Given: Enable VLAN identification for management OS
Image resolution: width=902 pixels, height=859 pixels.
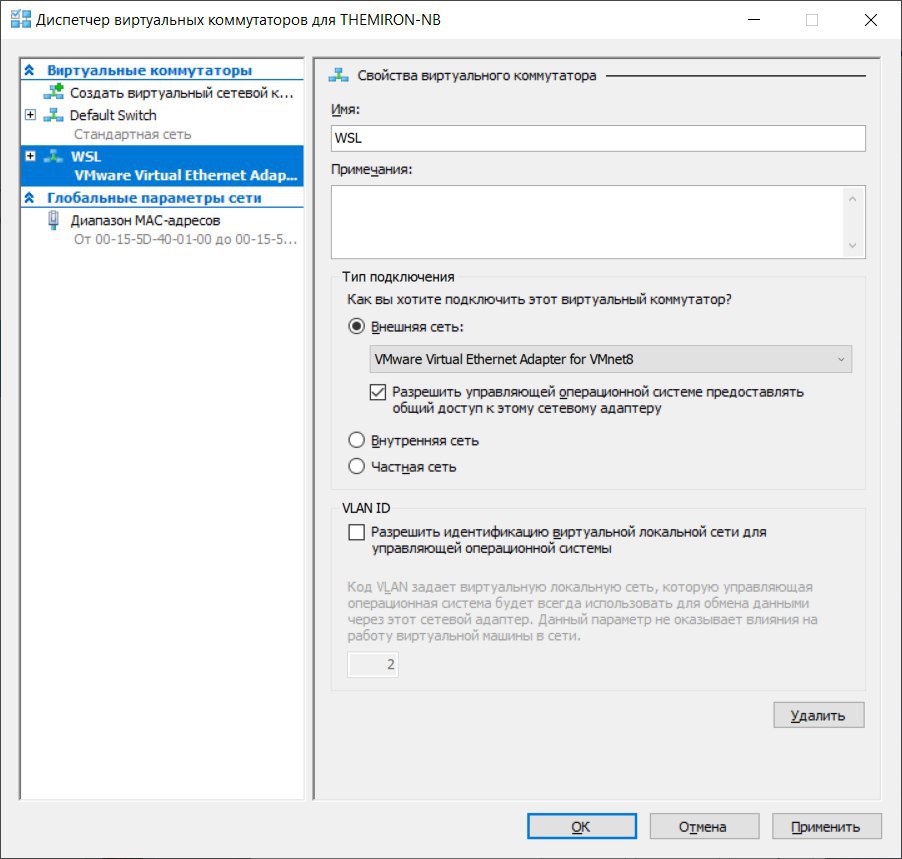Looking at the screenshot, I should pyautogui.click(x=357, y=532).
